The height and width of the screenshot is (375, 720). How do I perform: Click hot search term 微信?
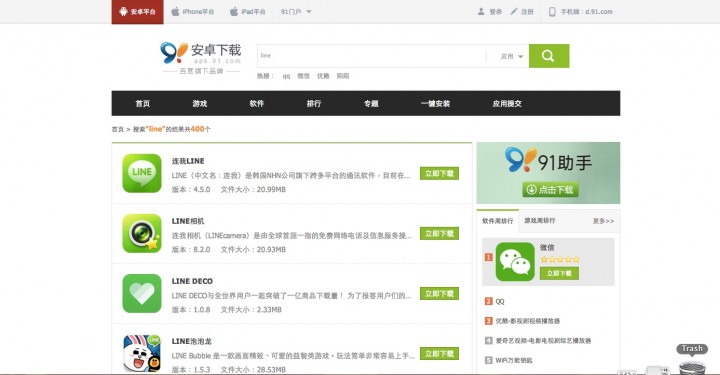(x=304, y=76)
